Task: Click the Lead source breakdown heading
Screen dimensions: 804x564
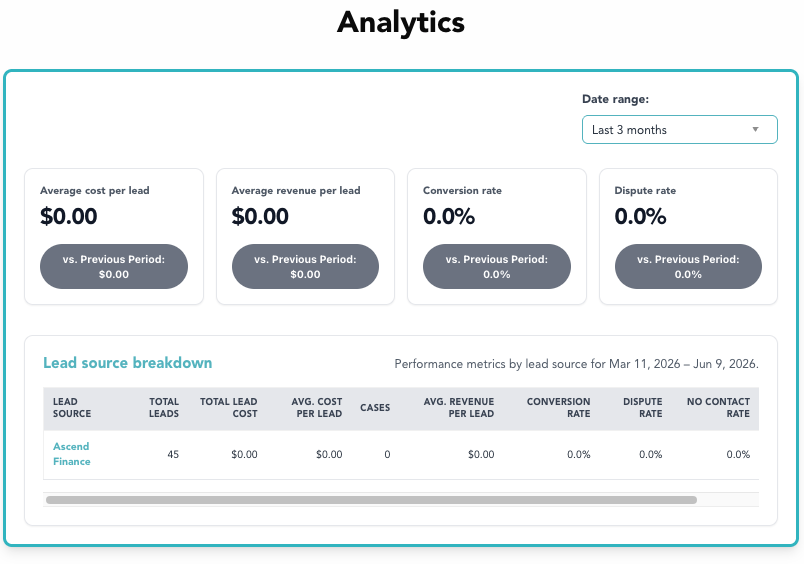Action: coord(128,363)
